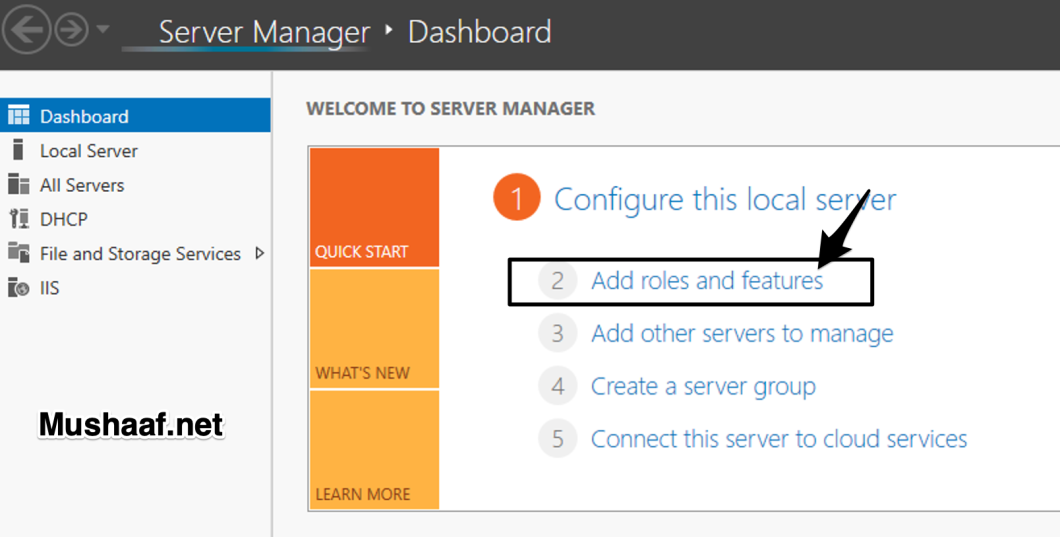The width and height of the screenshot is (1060, 537).
Task: Click the All Servers icon in the sidebar
Action: tap(18, 185)
